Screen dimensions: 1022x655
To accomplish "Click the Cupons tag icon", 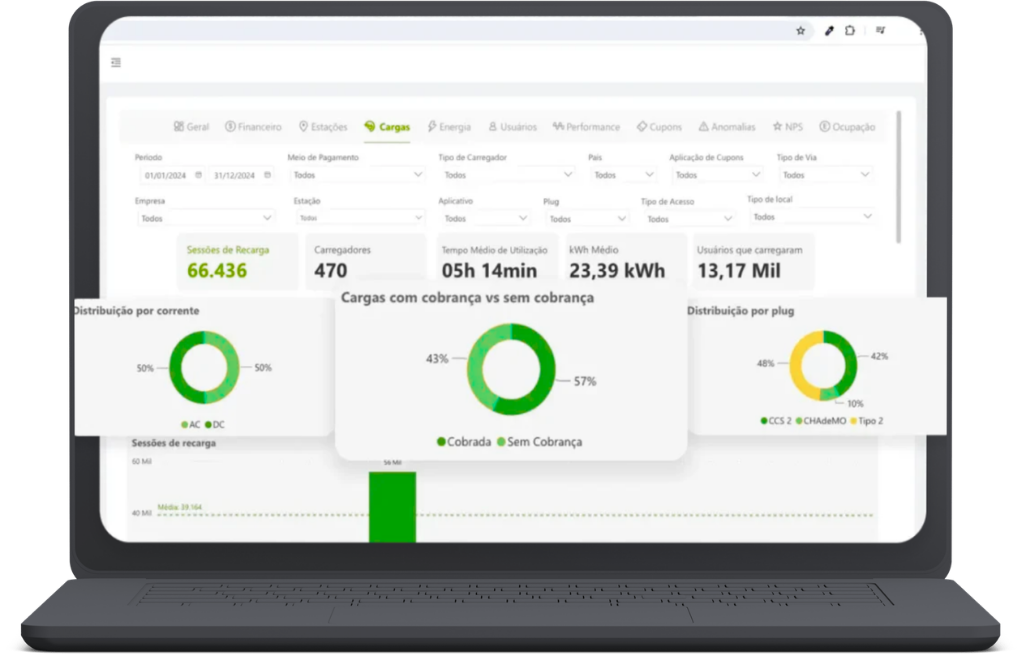I will pyautogui.click(x=641, y=126).
